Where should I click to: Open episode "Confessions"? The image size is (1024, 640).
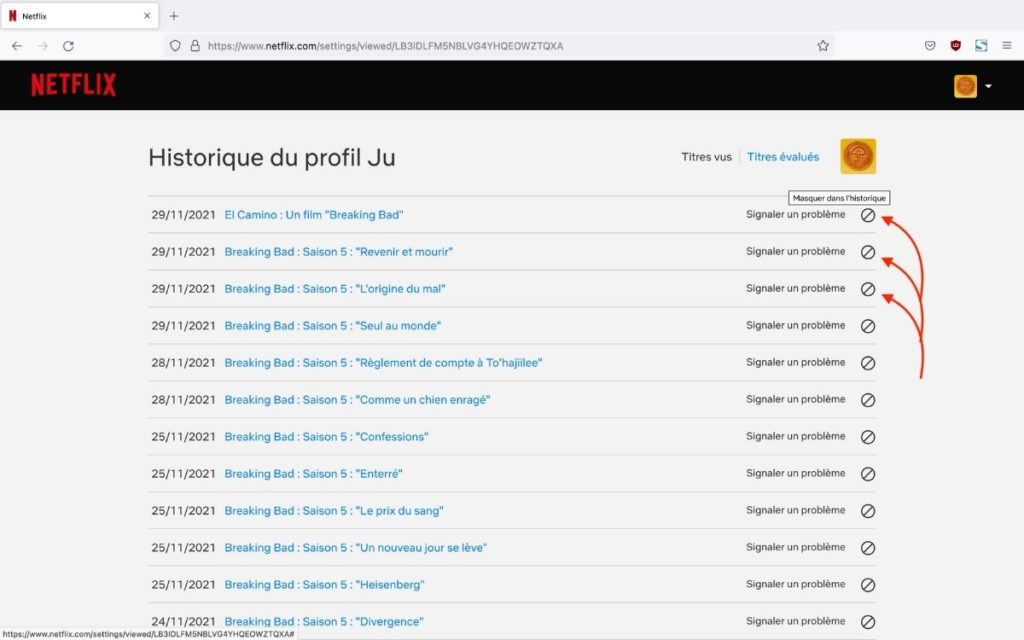click(327, 437)
